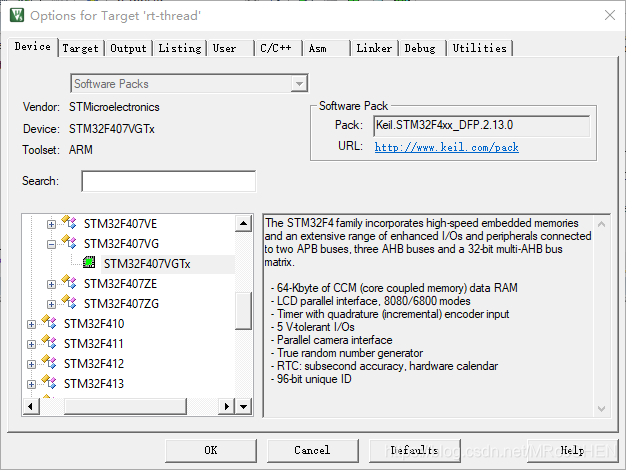626x470 pixels.
Task: Click the Pack name field Keil.STM32F4xx_DFP.2.13.0
Action: (481, 126)
